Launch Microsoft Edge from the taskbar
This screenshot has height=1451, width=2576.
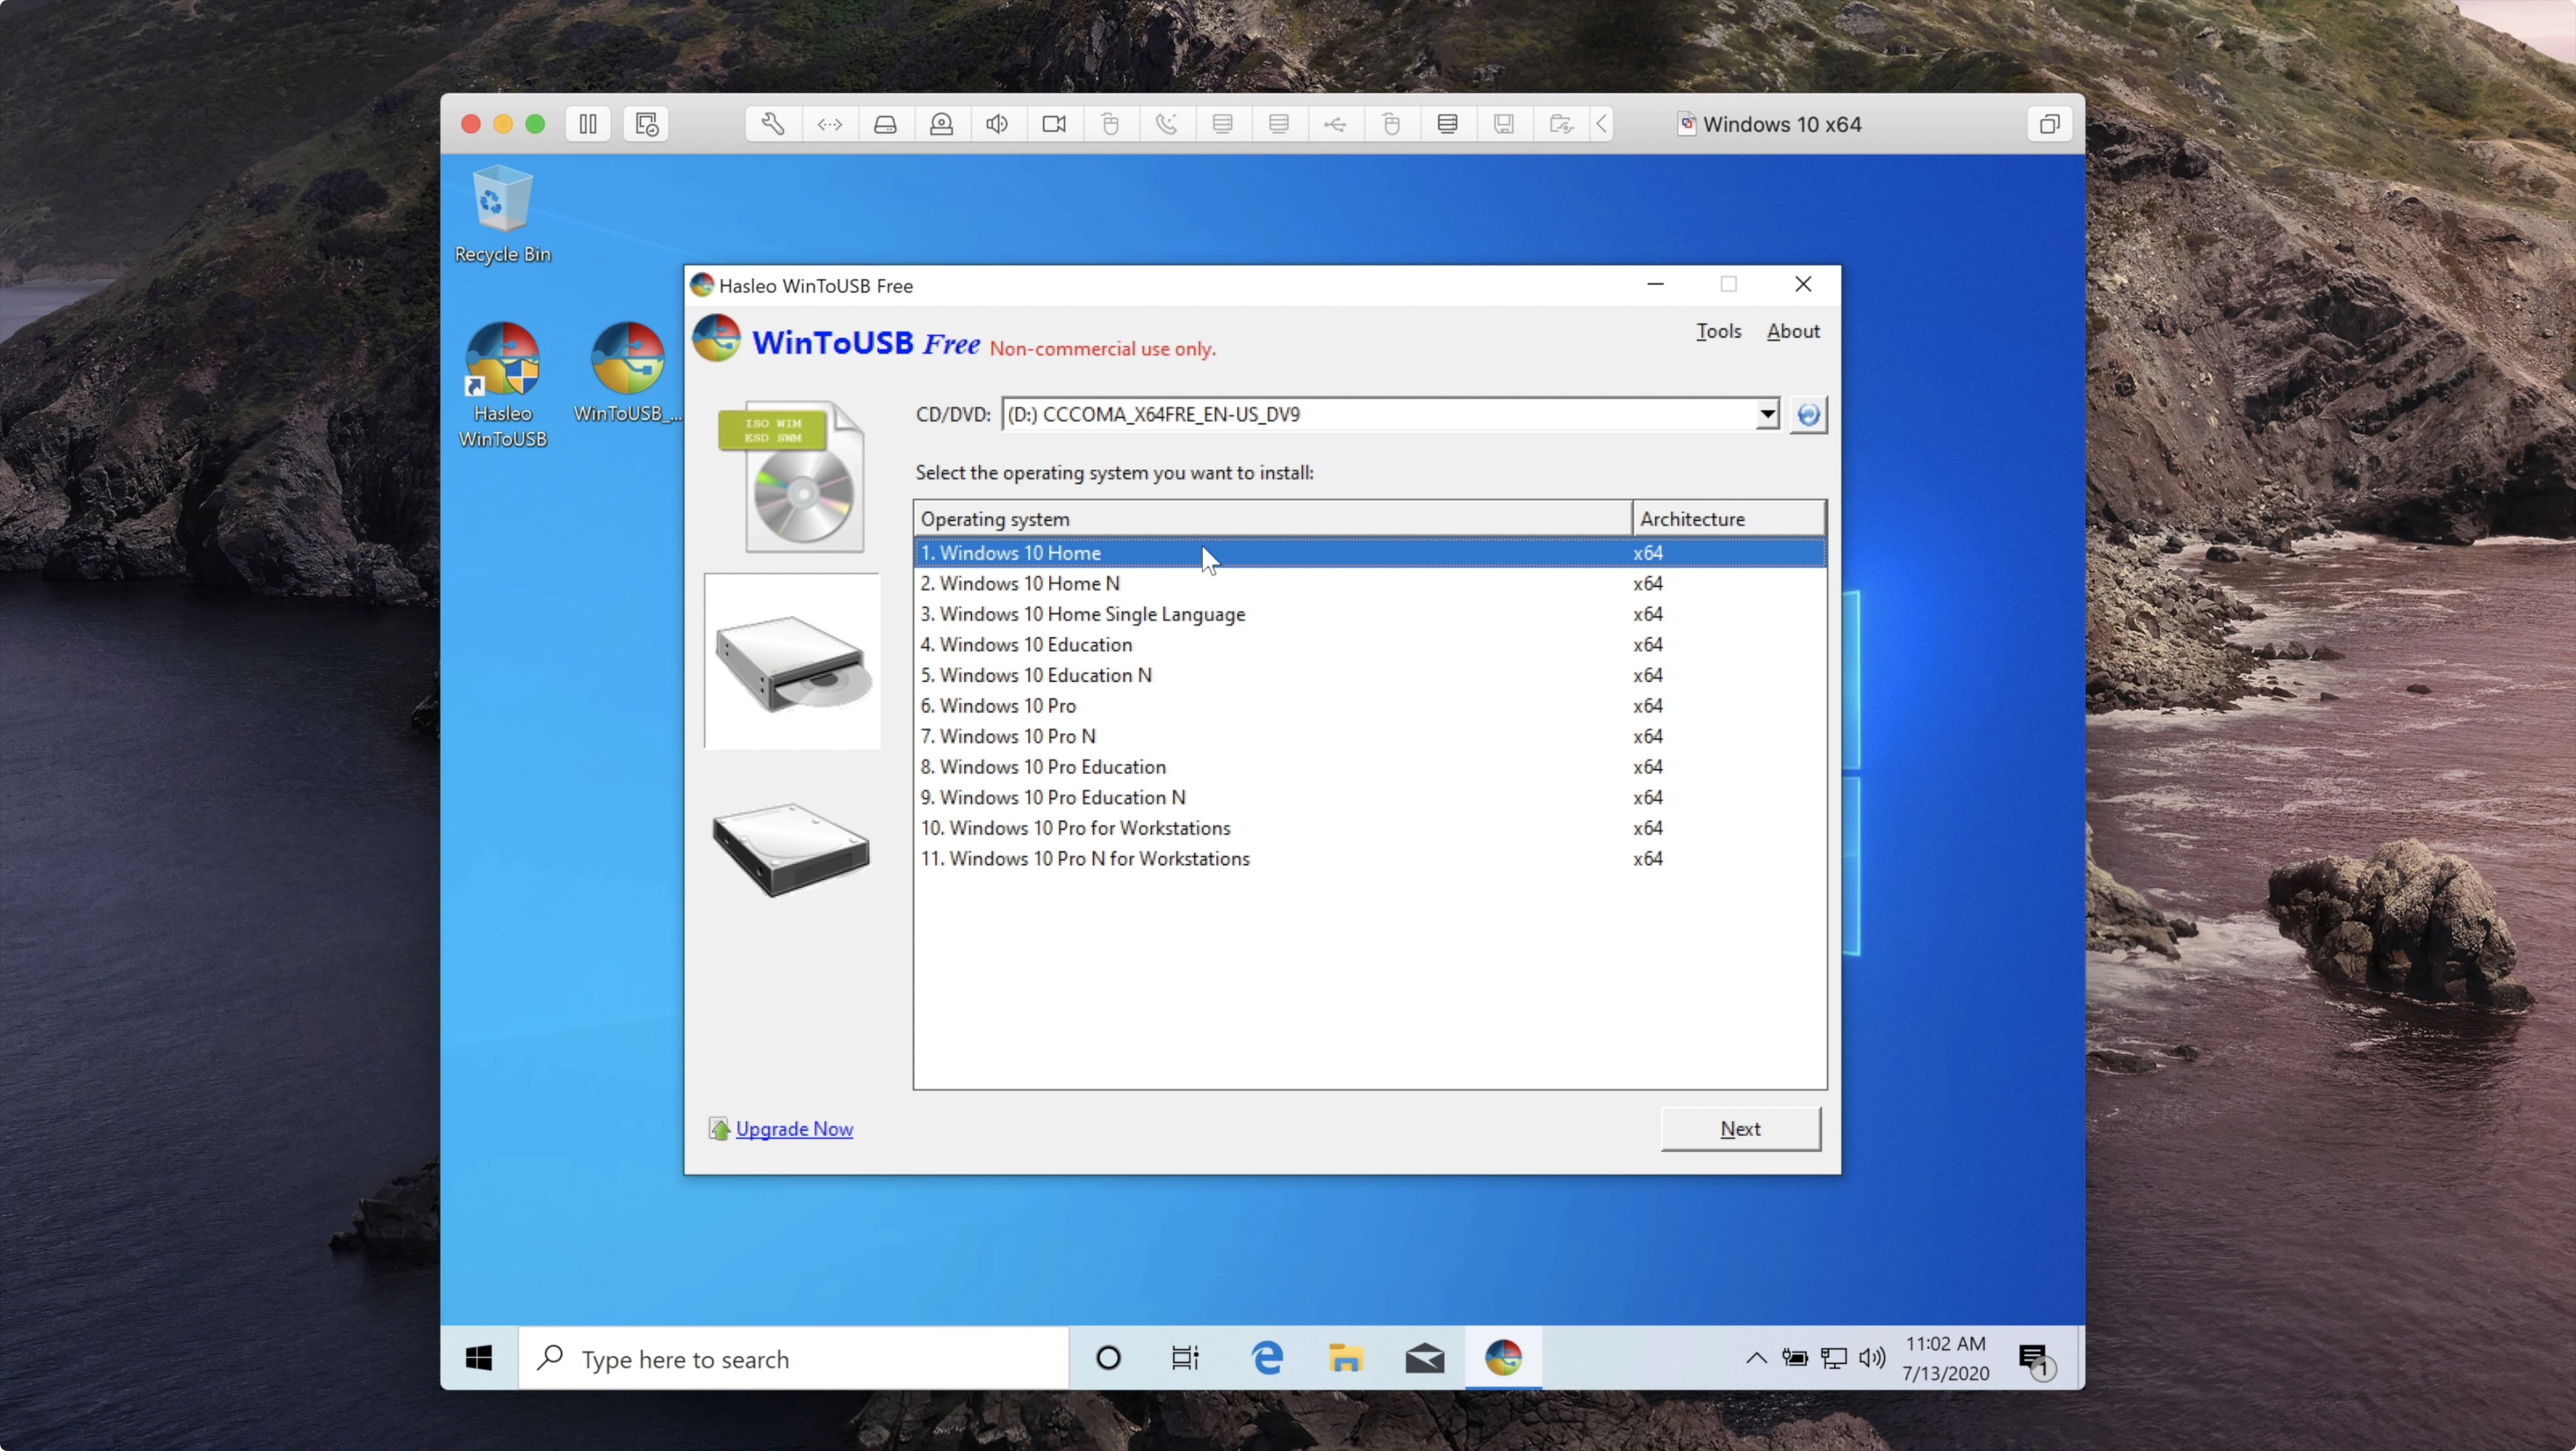coord(1267,1358)
